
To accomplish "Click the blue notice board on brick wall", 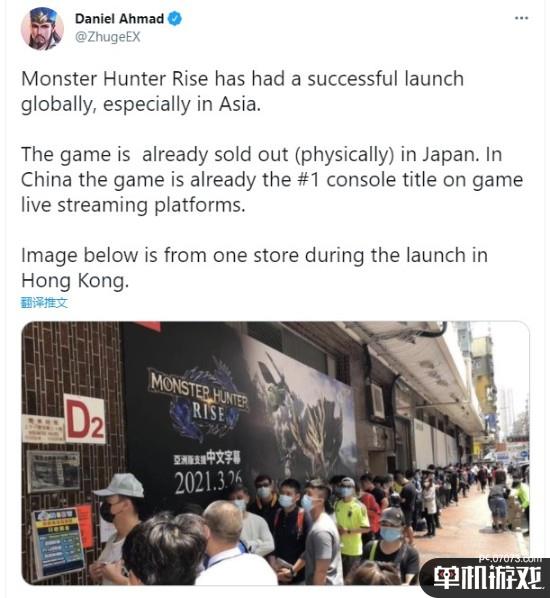I will tap(58, 542).
